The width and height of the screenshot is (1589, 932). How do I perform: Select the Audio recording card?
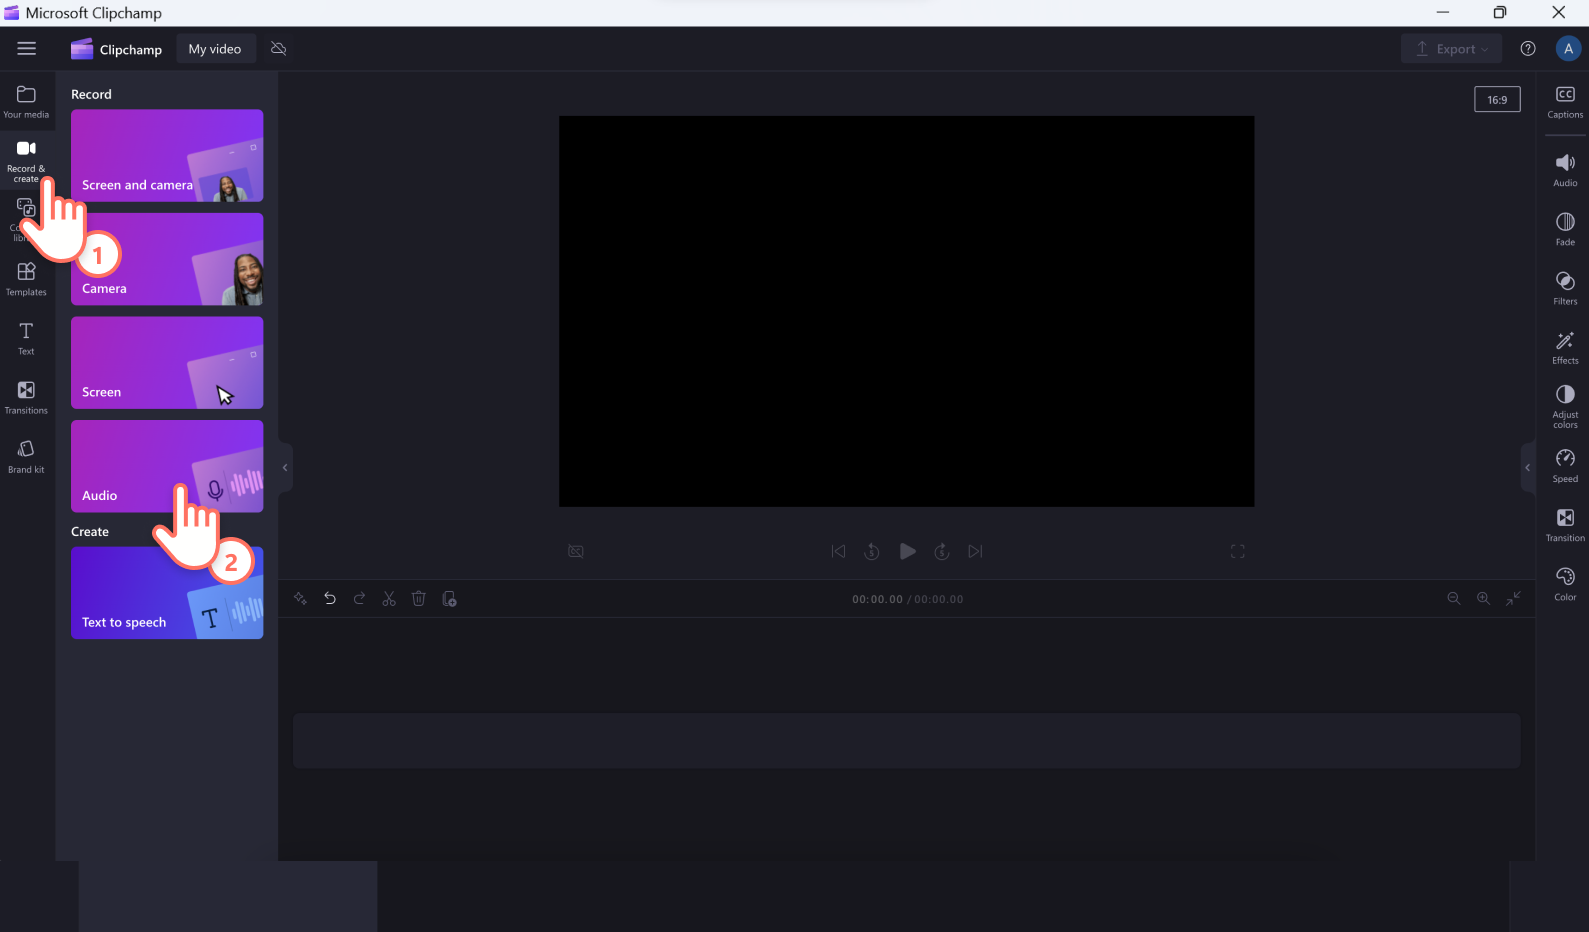pos(167,466)
